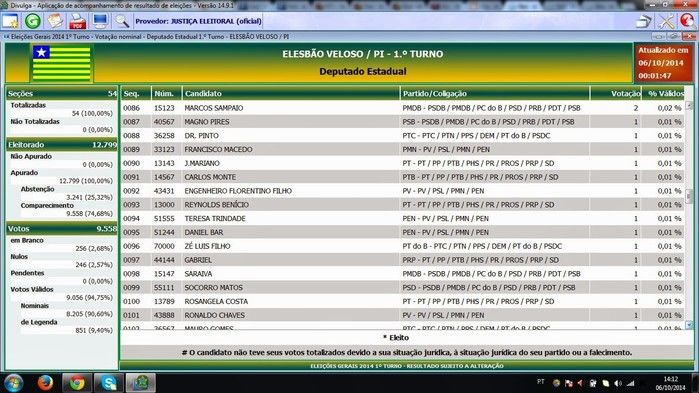Select REYNOLDS BENÍCIO row

pyautogui.click(x=403, y=205)
